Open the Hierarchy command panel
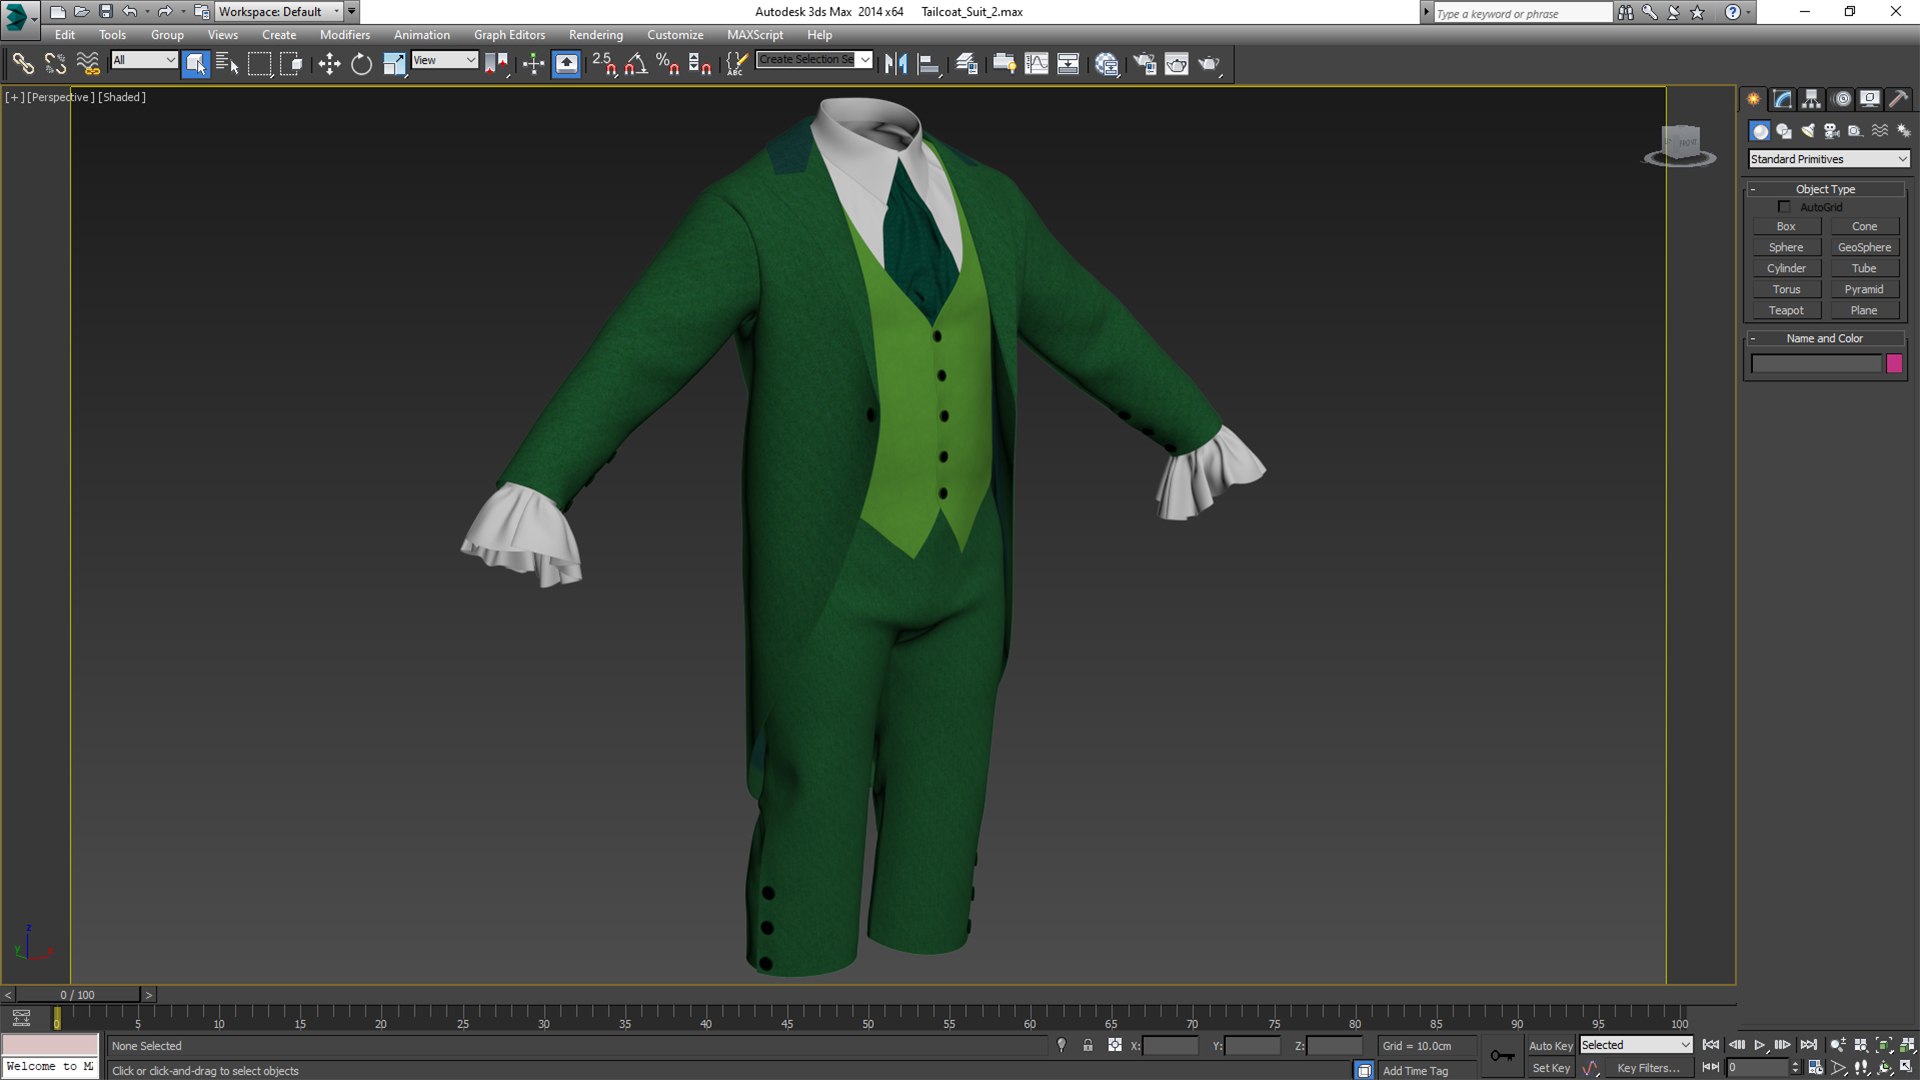Viewport: 1920px width, 1080px height. (1811, 99)
